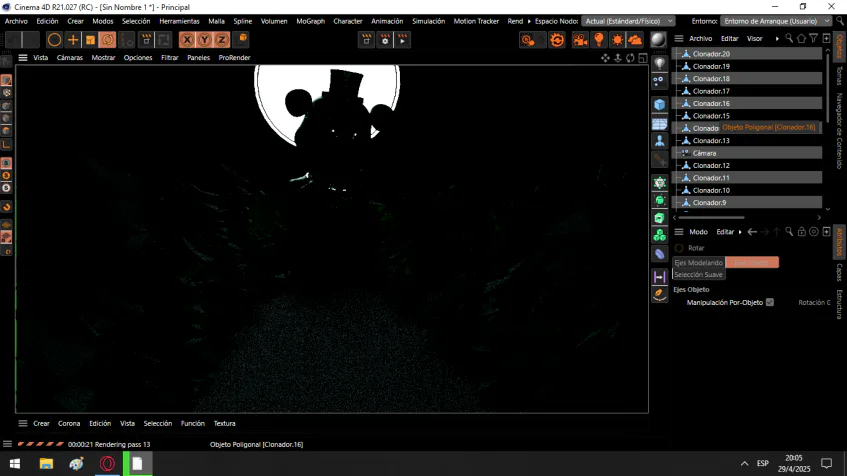Open File Explorer from taskbar
Viewport: 847px width, 476px height.
(46, 464)
